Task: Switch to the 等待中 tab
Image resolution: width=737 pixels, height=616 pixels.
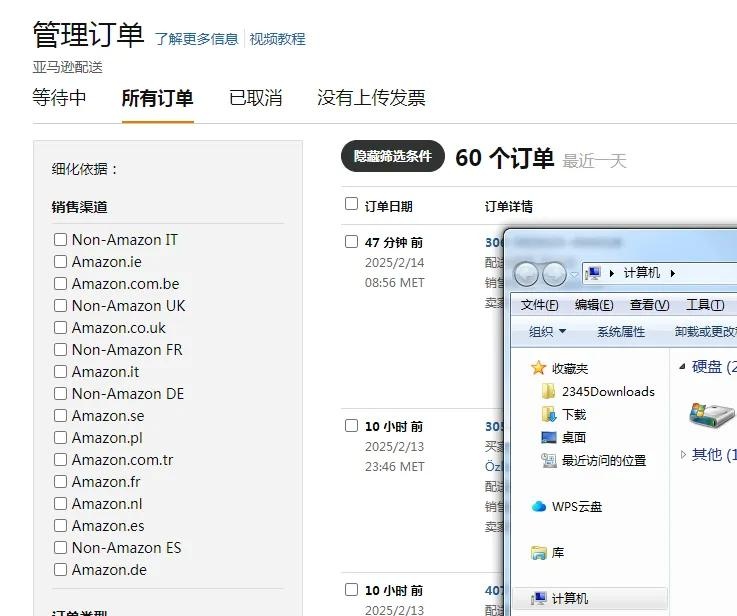Action: 59,98
